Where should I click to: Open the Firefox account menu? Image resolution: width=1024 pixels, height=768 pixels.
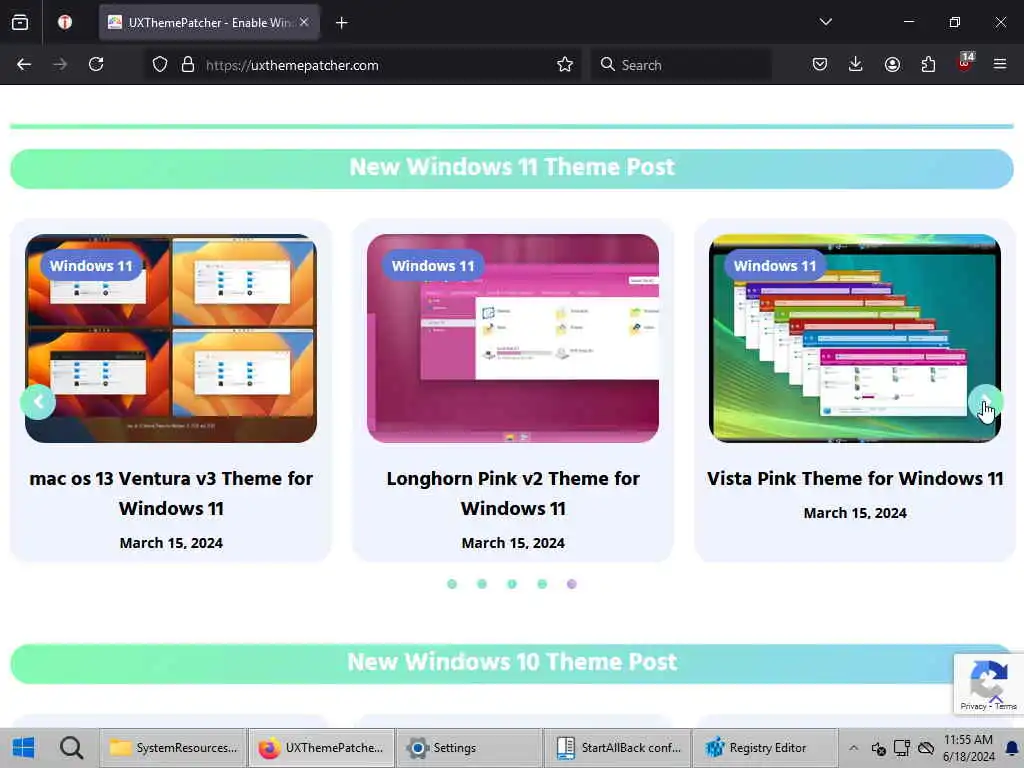coord(892,64)
